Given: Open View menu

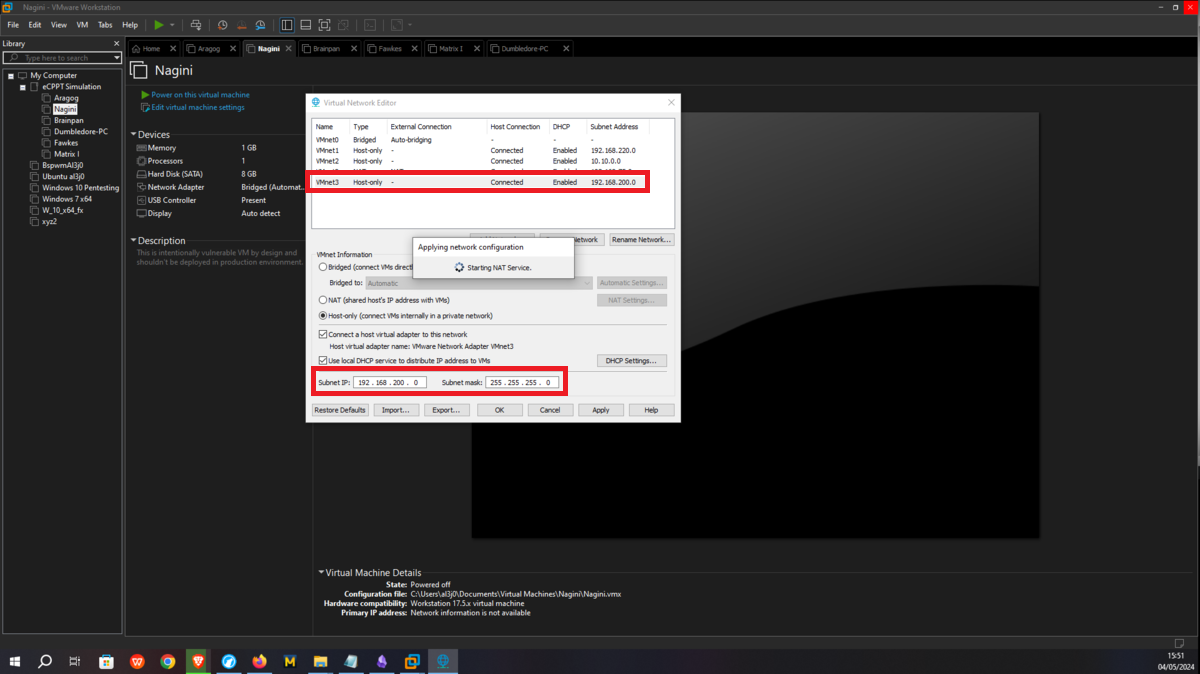Looking at the screenshot, I should click(59, 24).
